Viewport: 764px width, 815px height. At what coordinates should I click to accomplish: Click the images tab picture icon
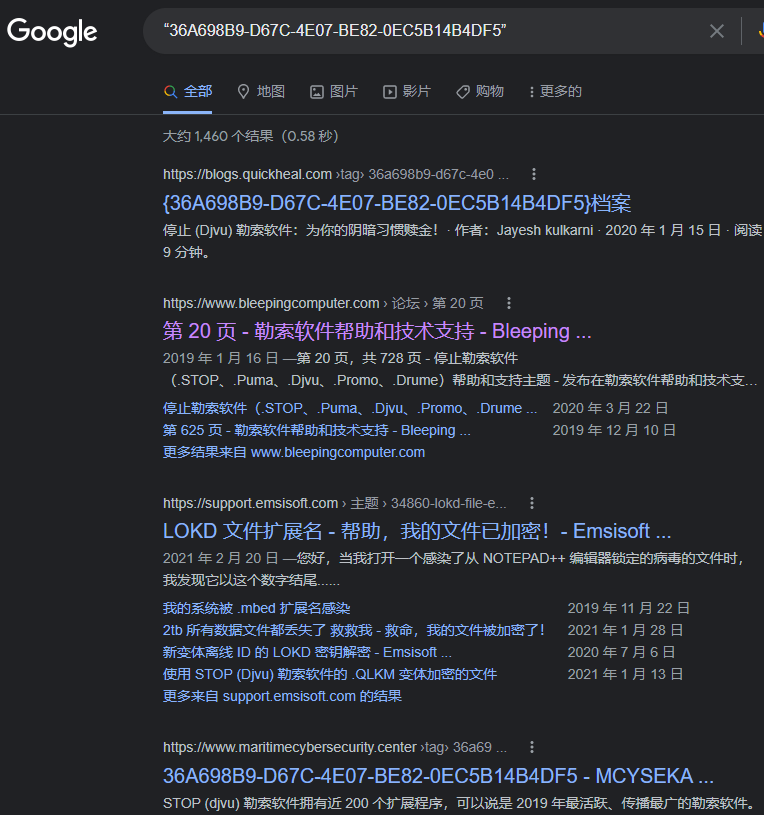point(317,92)
